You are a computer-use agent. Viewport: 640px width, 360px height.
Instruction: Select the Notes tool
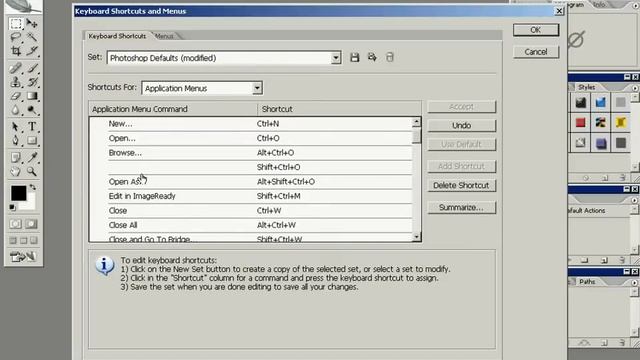pos(16,157)
